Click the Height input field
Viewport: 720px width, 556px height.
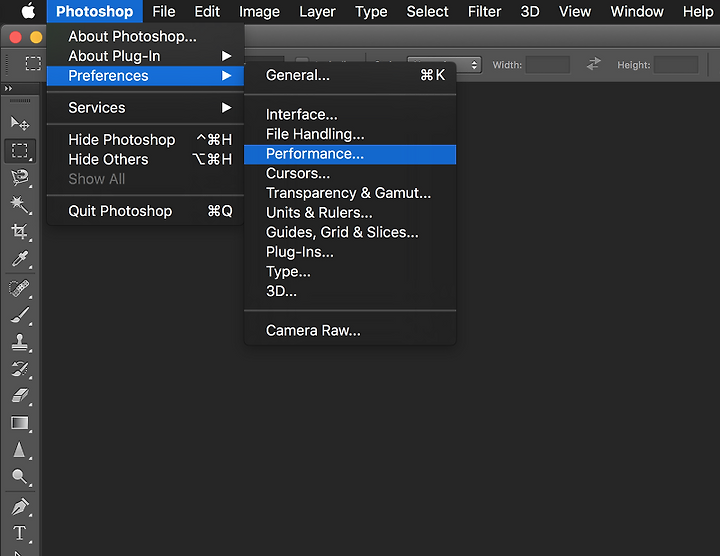676,65
